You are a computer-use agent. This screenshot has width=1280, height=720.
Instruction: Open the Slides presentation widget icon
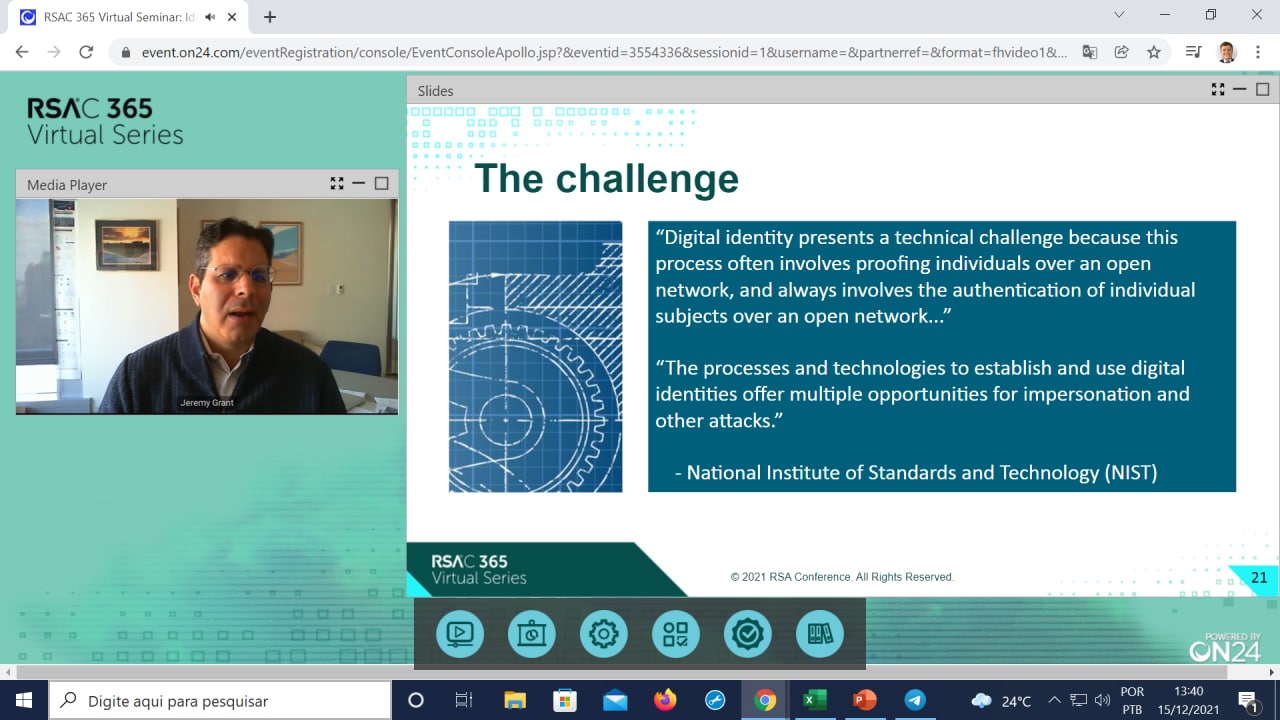532,634
